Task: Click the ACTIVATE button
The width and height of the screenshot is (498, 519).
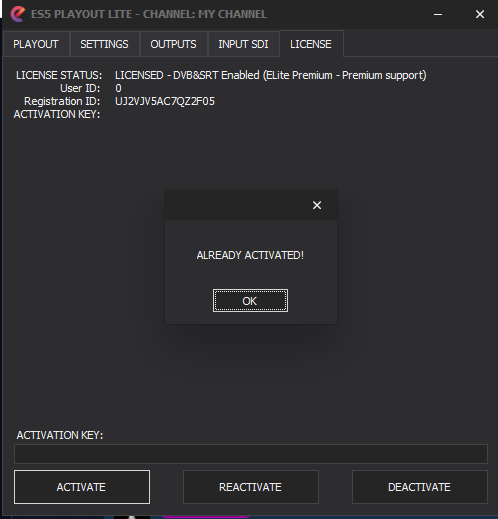Action: tap(82, 487)
